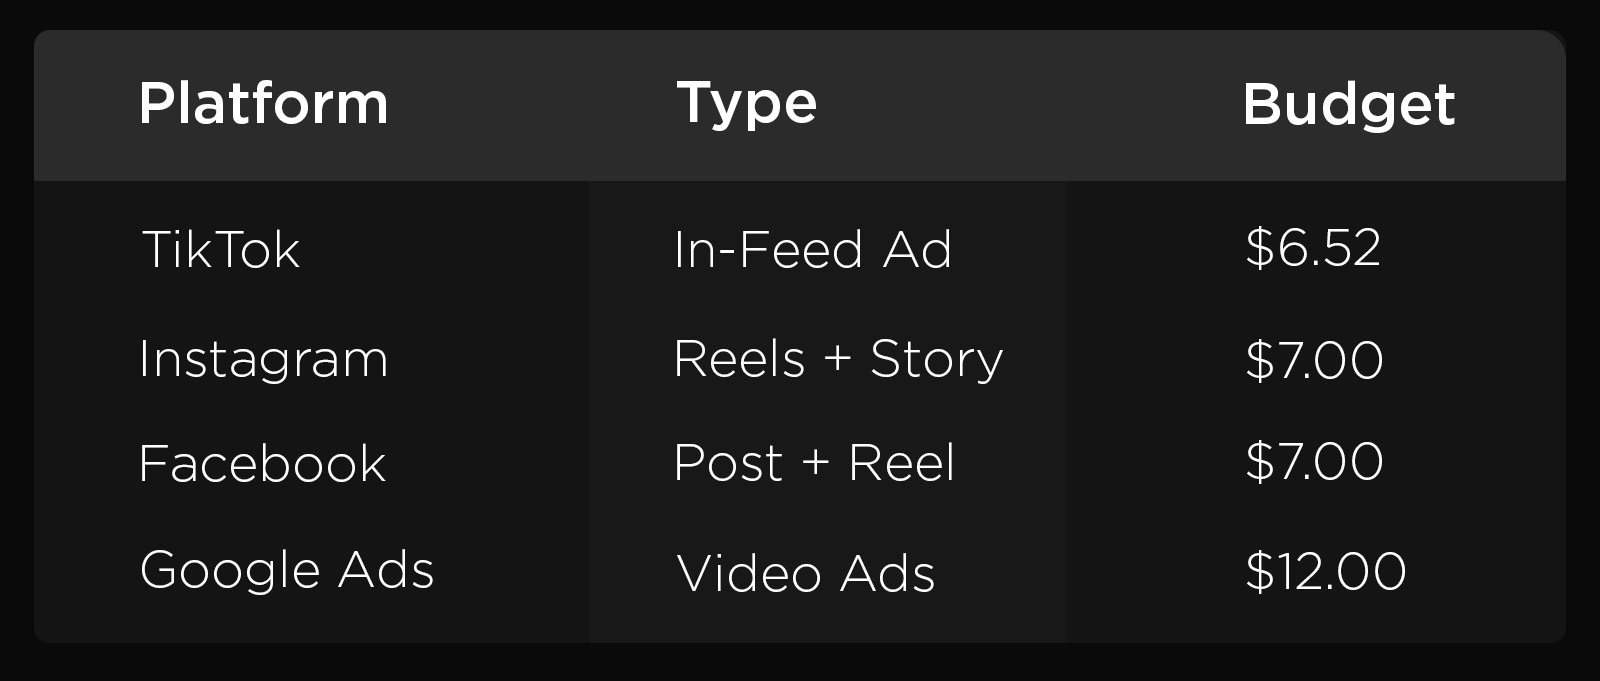Select the Facebook platform cell

point(262,464)
